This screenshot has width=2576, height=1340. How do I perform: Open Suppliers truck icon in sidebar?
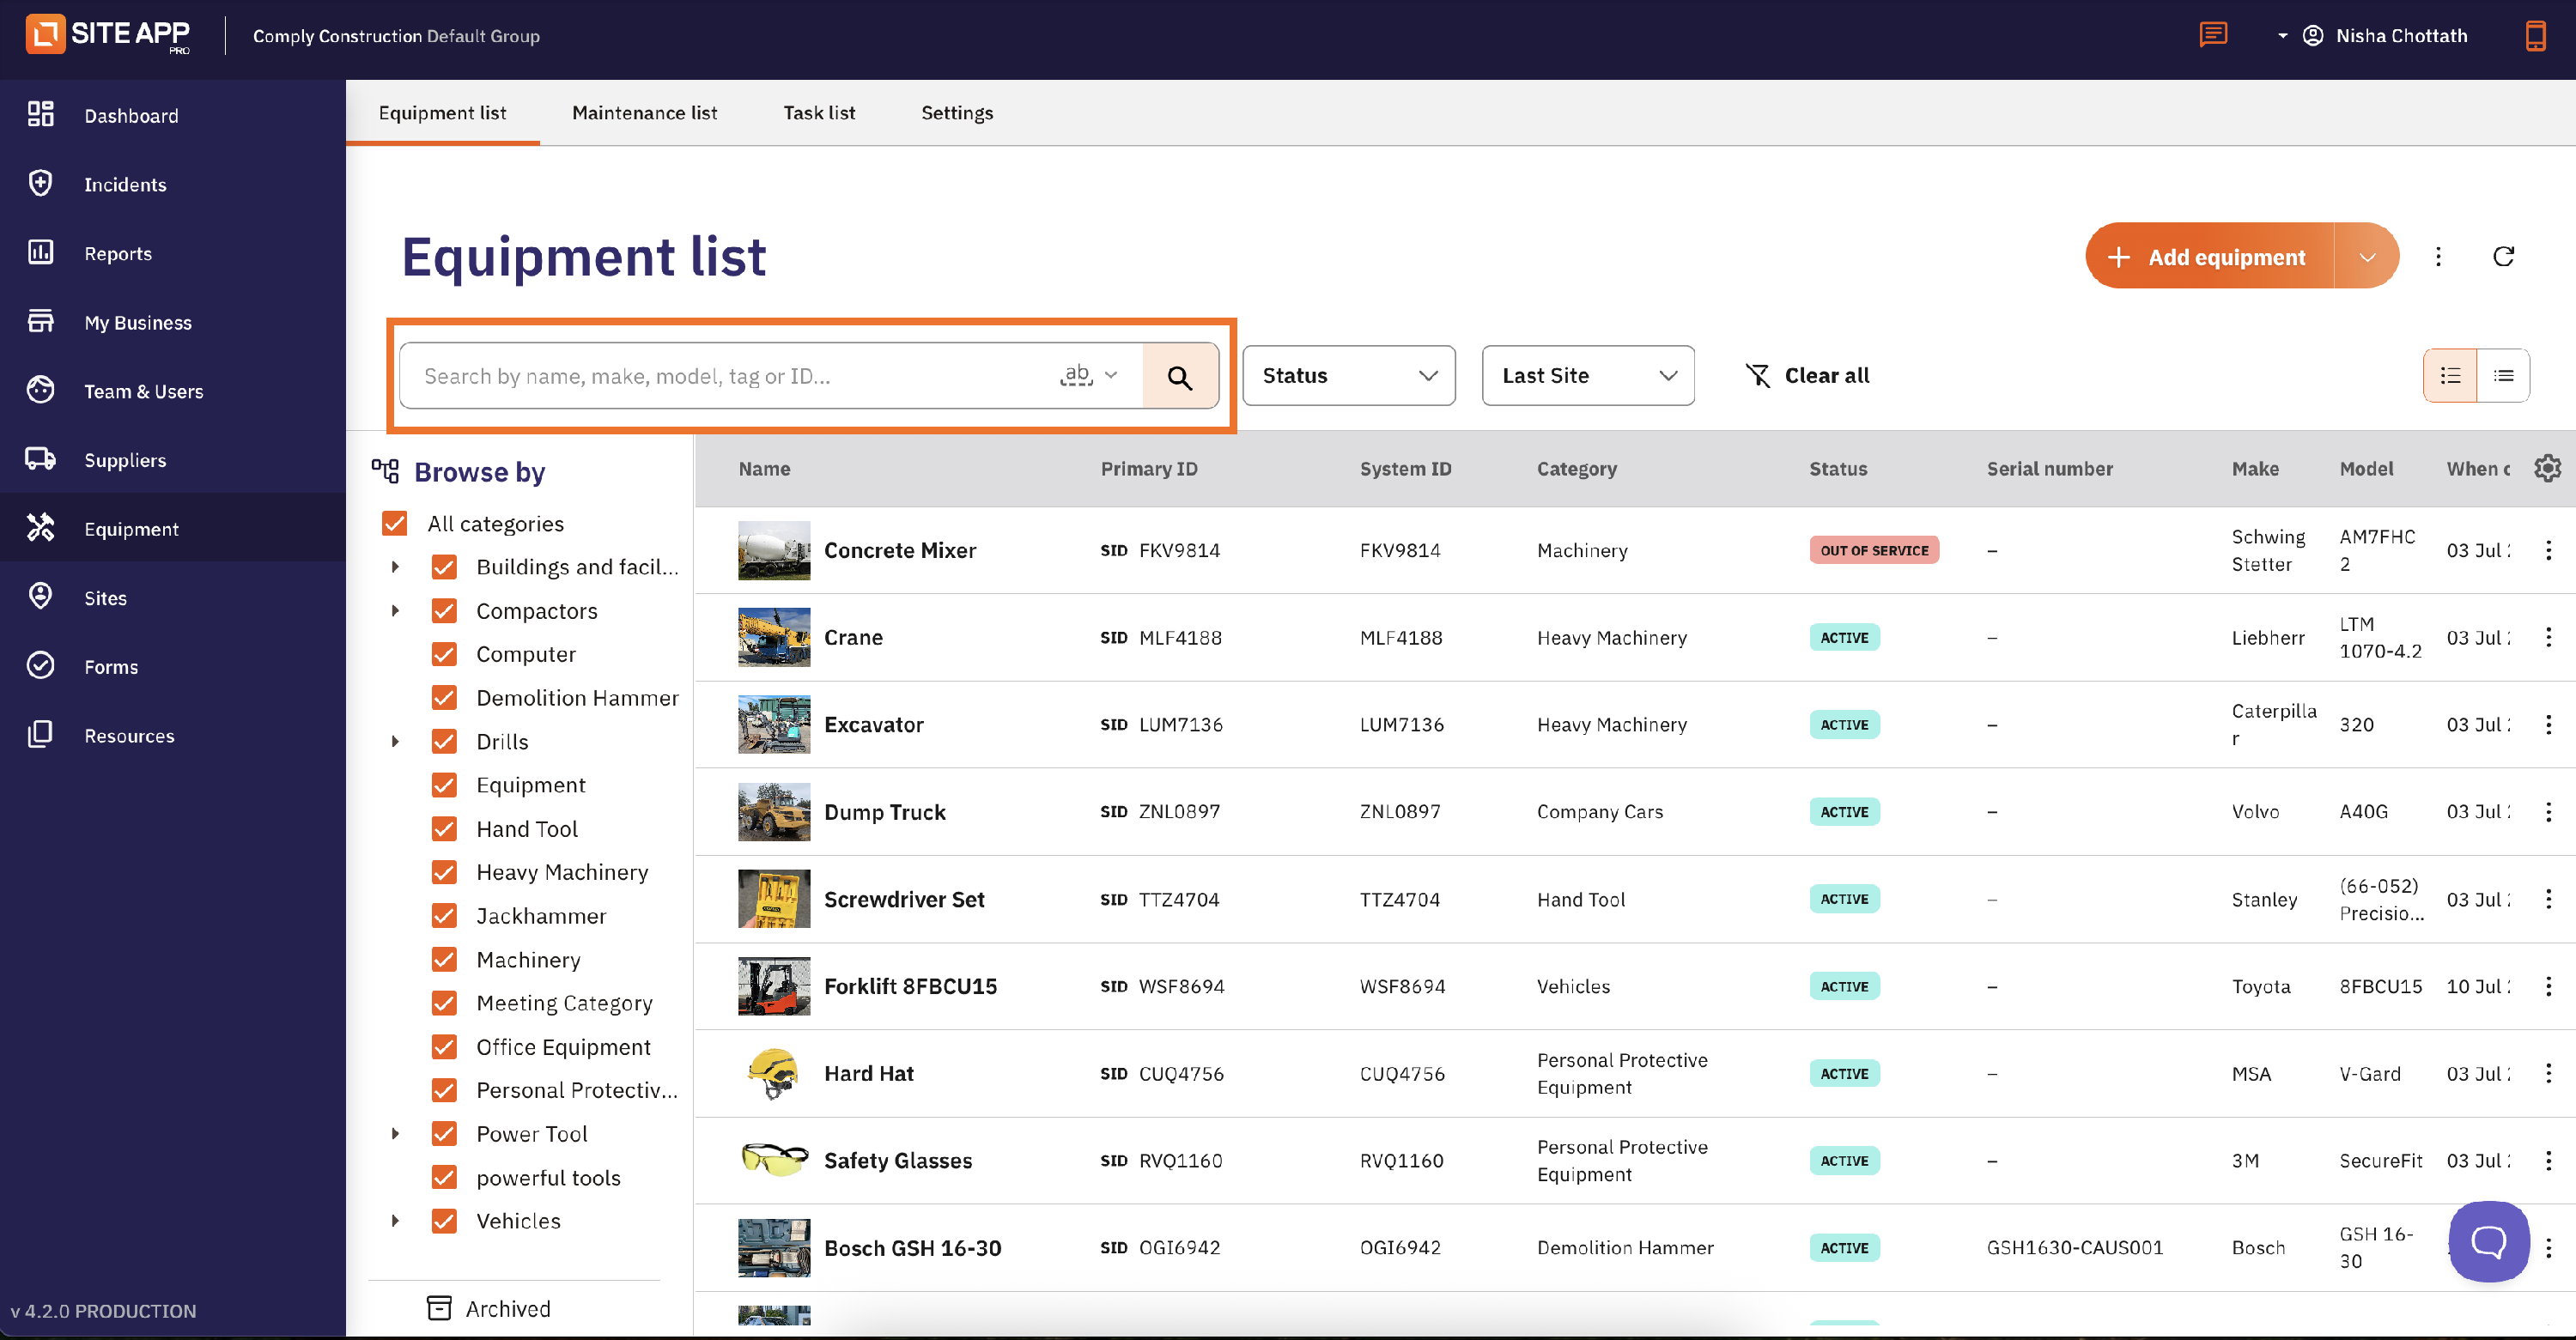[x=40, y=459]
